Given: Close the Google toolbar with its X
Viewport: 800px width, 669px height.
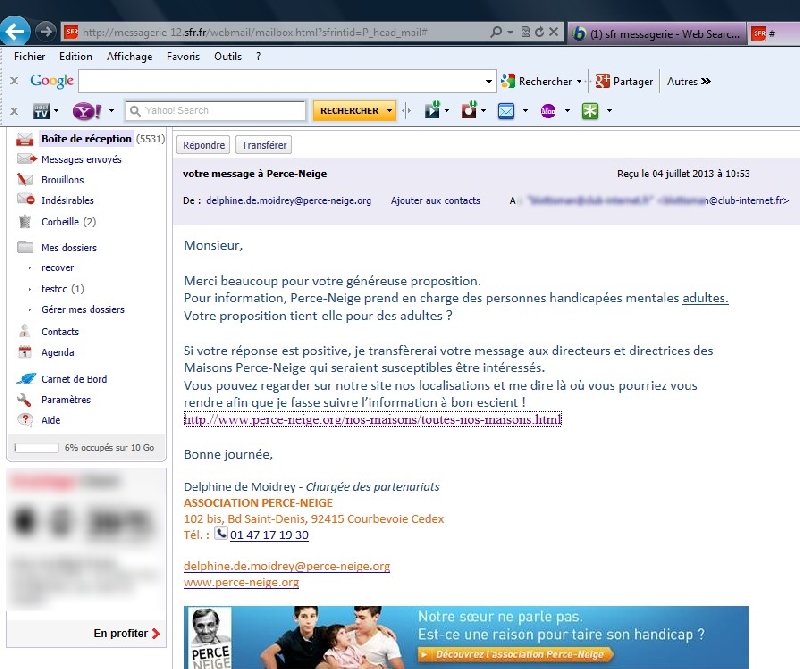Looking at the screenshot, I should click(x=14, y=81).
